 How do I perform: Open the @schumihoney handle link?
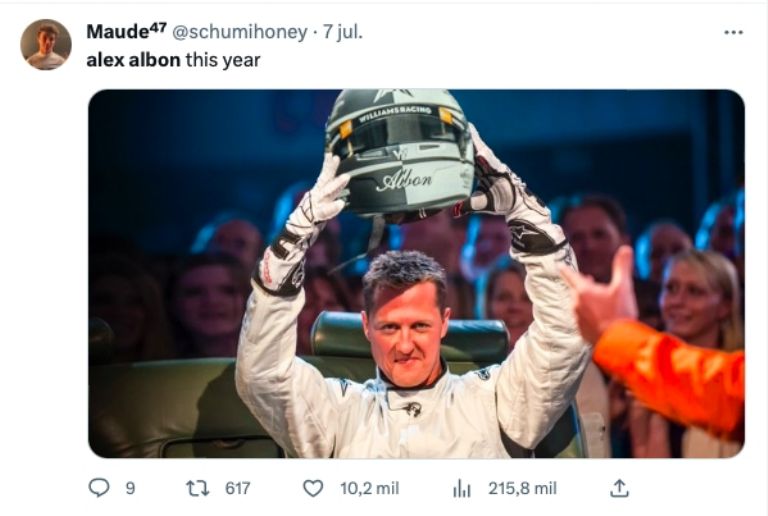click(x=239, y=32)
